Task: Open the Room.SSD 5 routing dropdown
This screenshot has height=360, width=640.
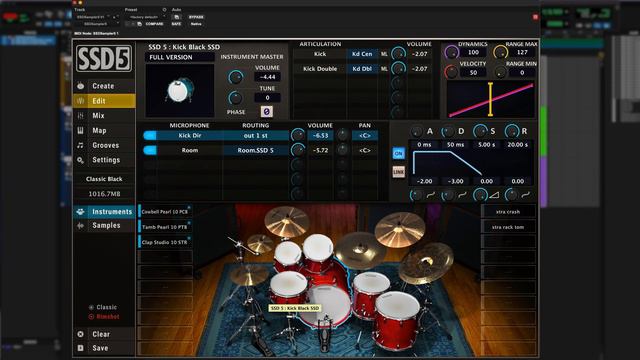Action: [256, 150]
